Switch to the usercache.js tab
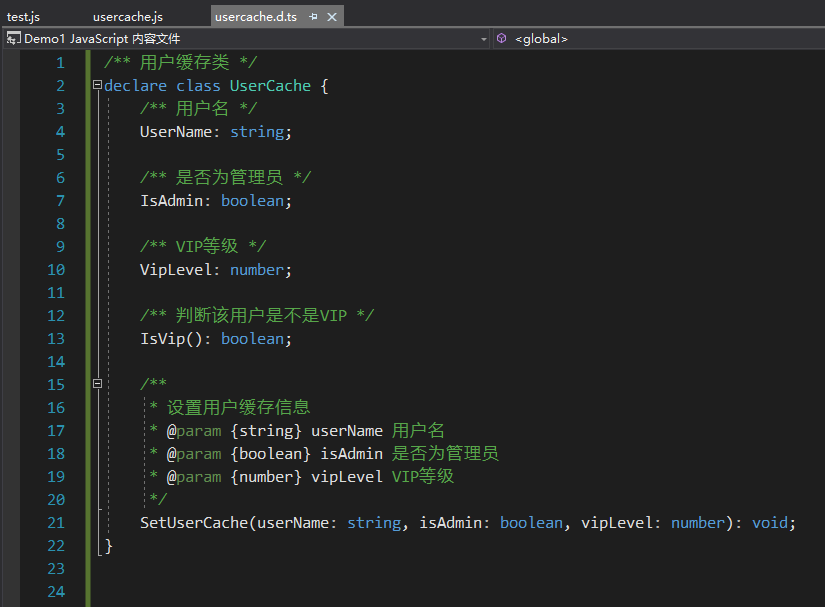This screenshot has height=607, width=825. (127, 17)
